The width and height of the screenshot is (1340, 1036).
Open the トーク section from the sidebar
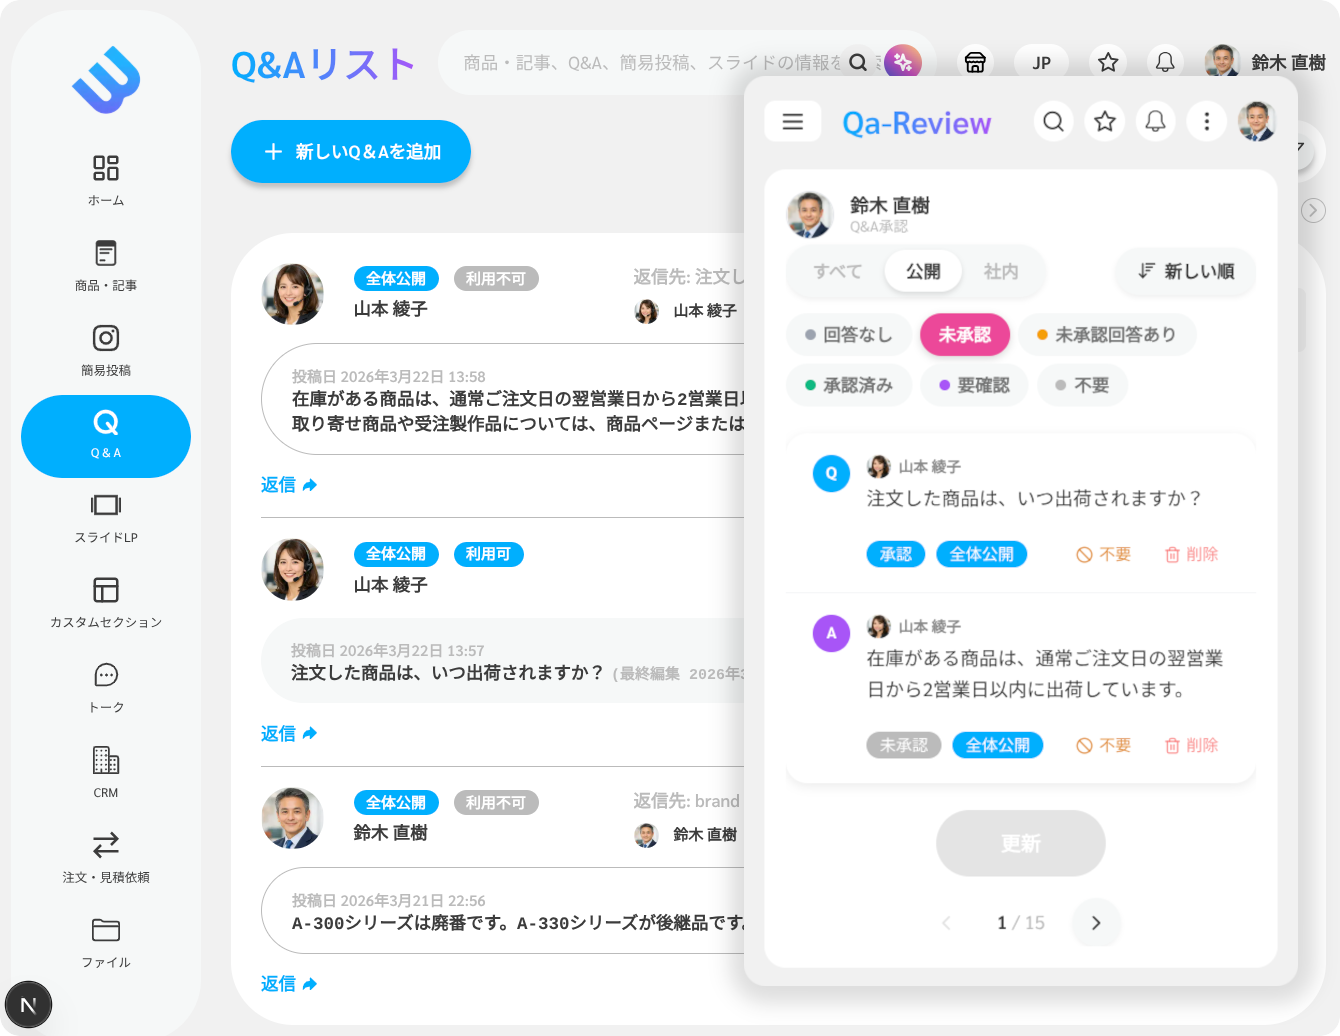tap(105, 685)
